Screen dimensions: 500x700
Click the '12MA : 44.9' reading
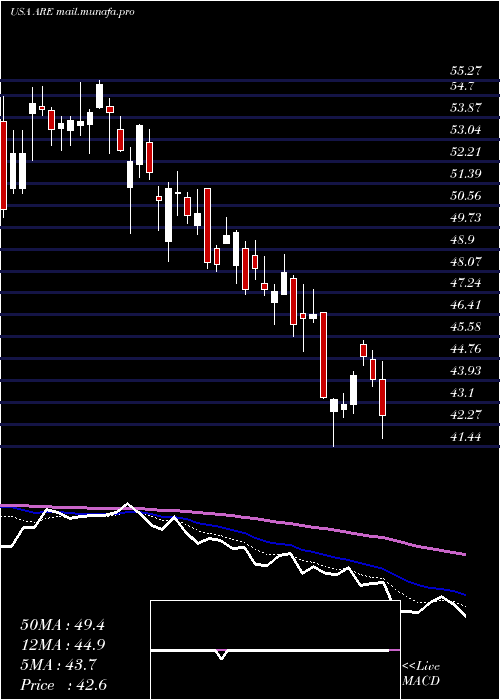62,645
